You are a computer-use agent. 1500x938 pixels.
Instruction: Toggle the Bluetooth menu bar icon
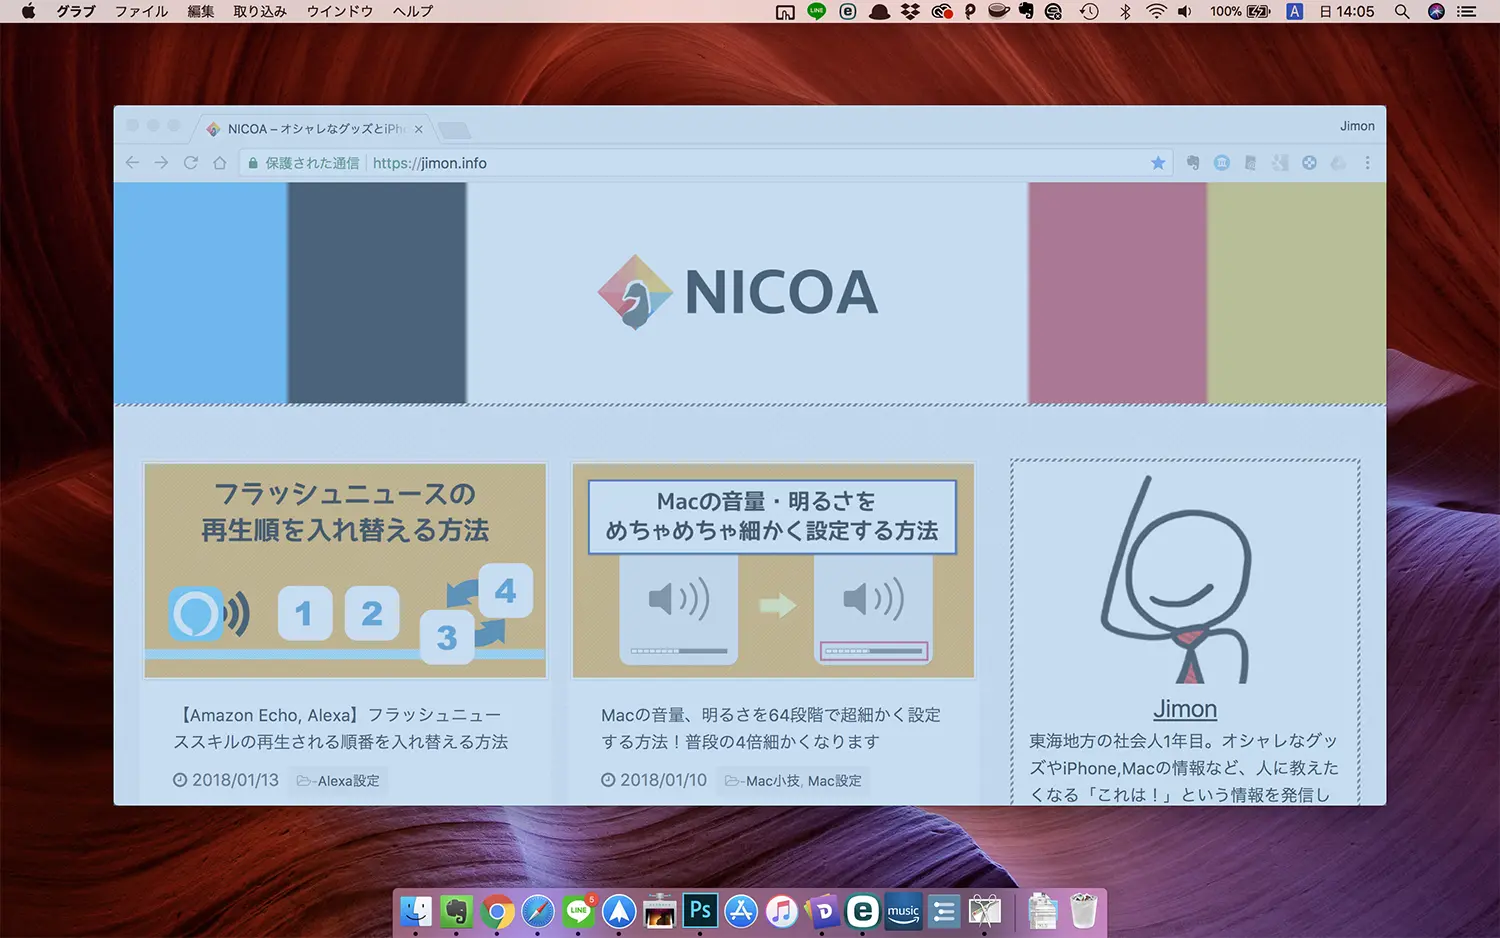[1125, 12]
